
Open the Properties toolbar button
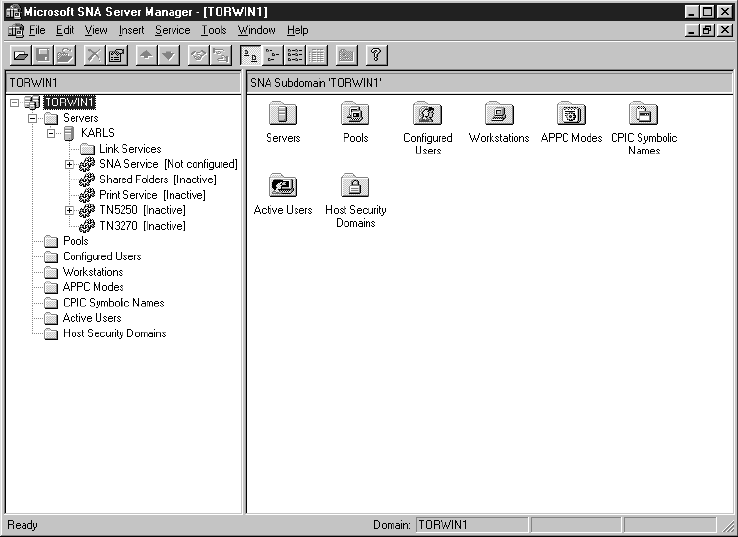117,56
